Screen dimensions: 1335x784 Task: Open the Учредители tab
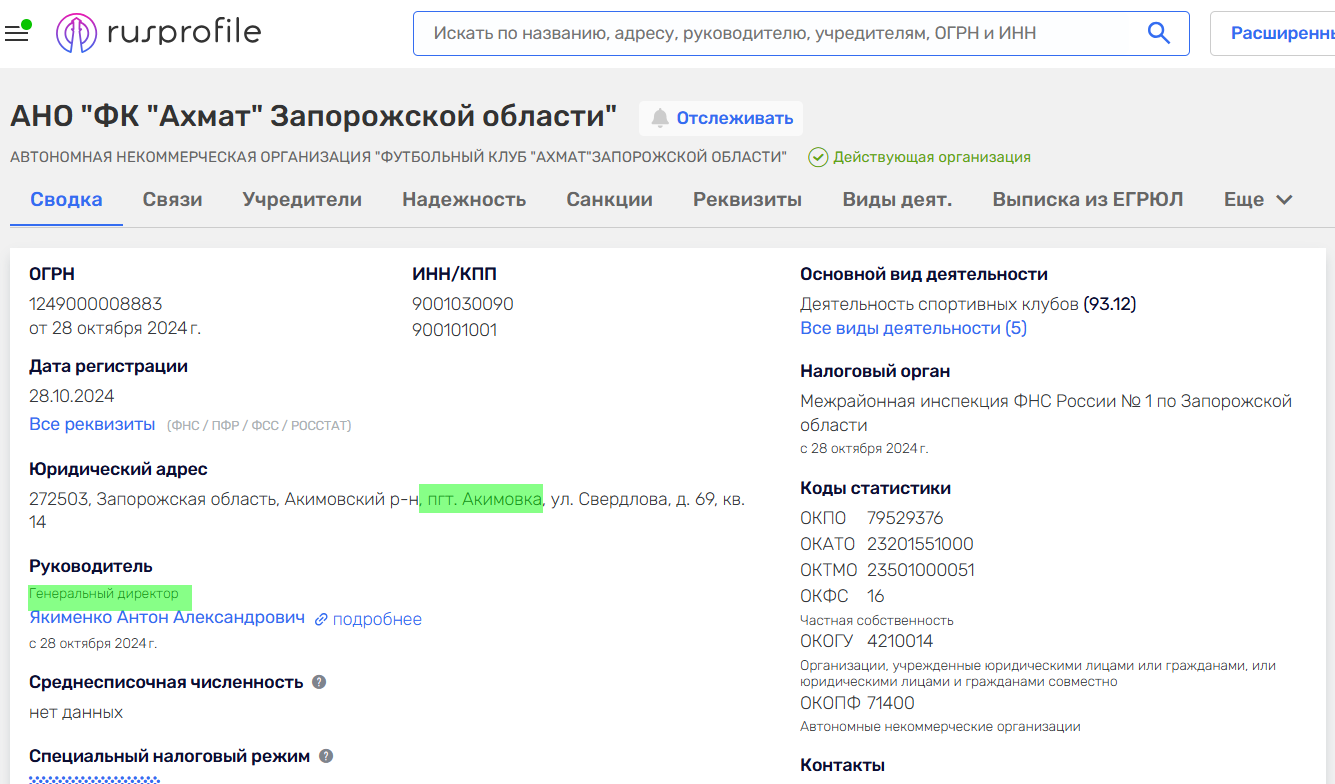302,199
